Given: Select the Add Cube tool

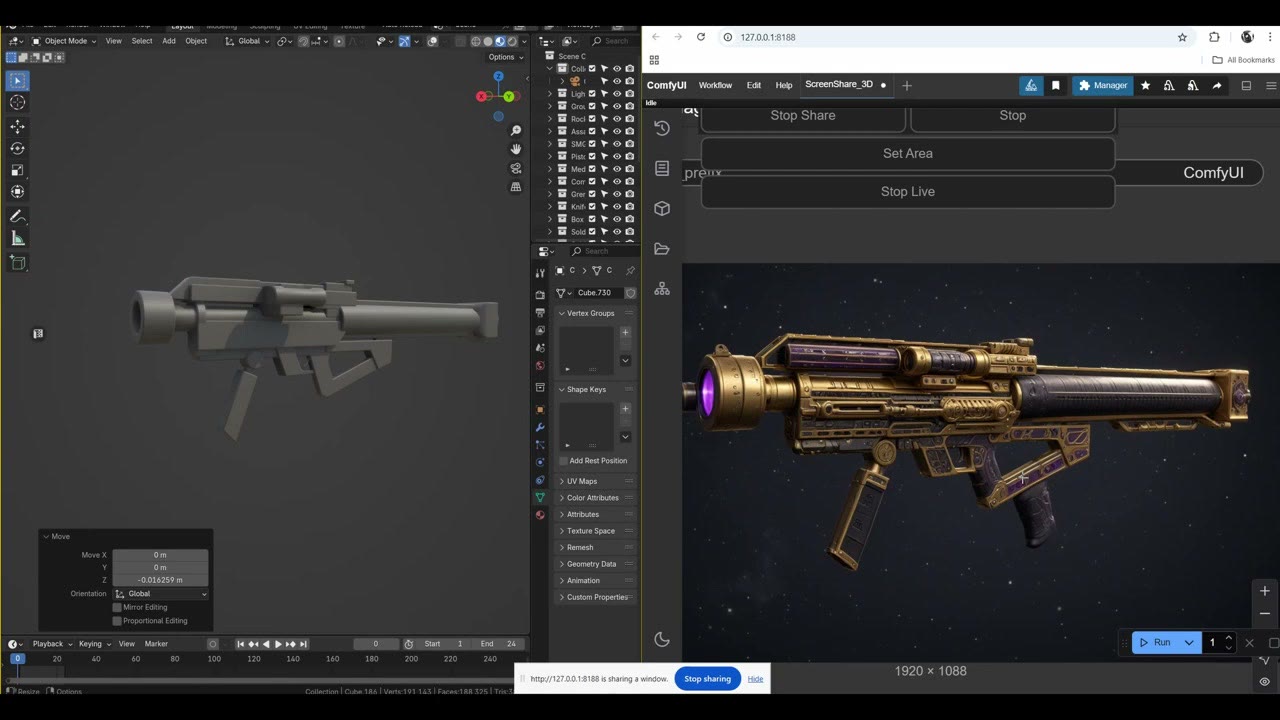Looking at the screenshot, I should 18,262.
